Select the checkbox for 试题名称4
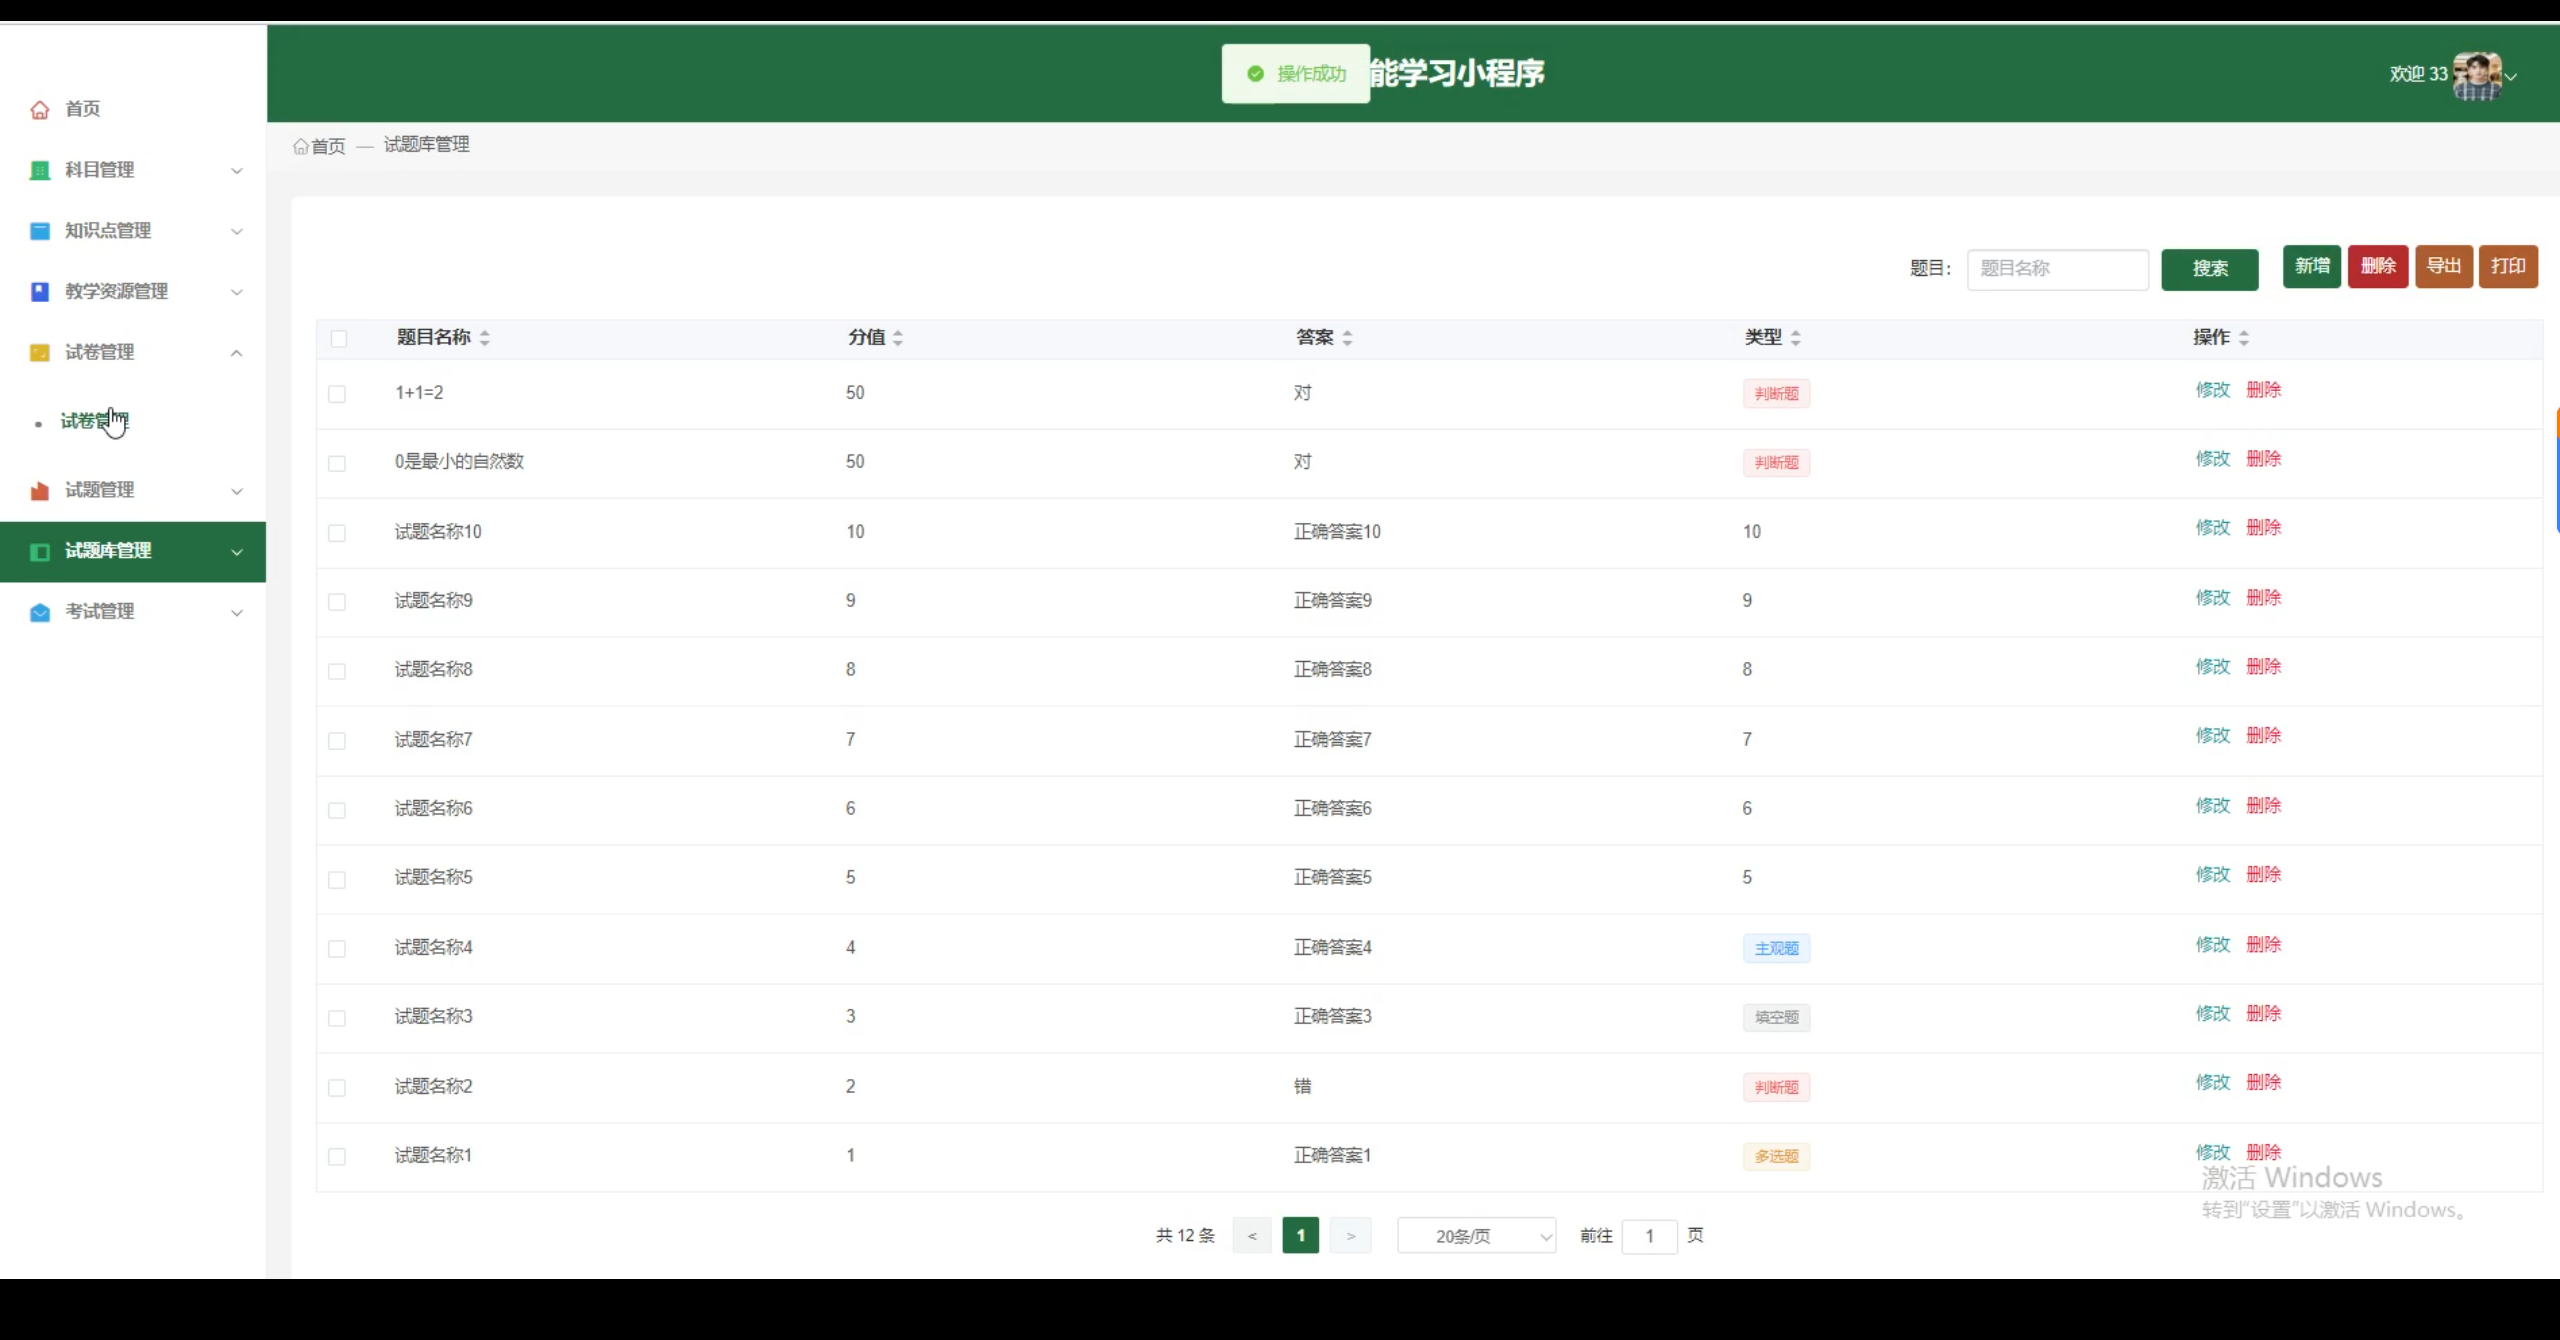The image size is (2560, 1340). click(337, 949)
